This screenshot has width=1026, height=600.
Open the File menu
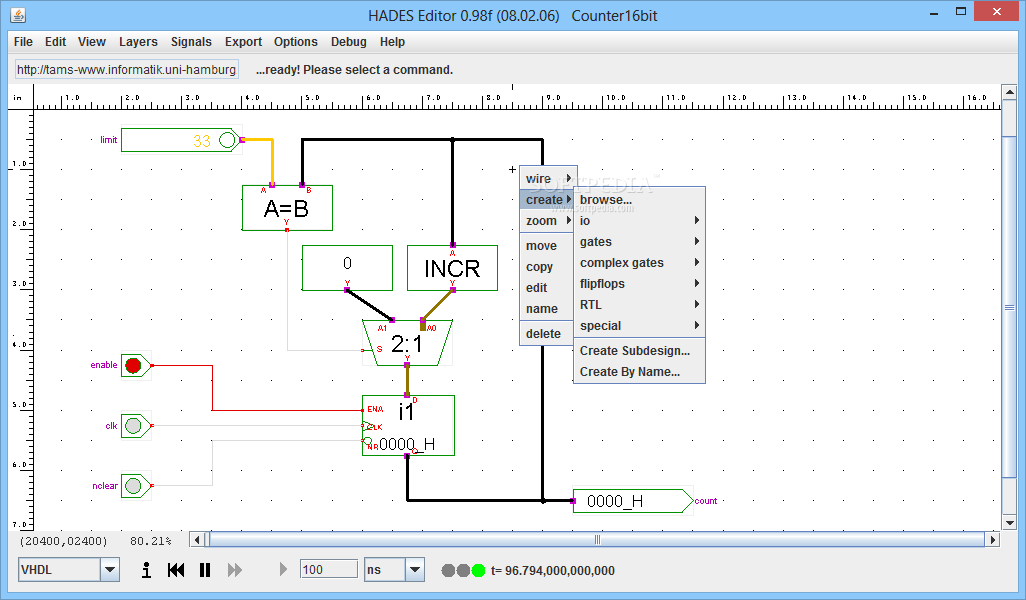click(23, 42)
